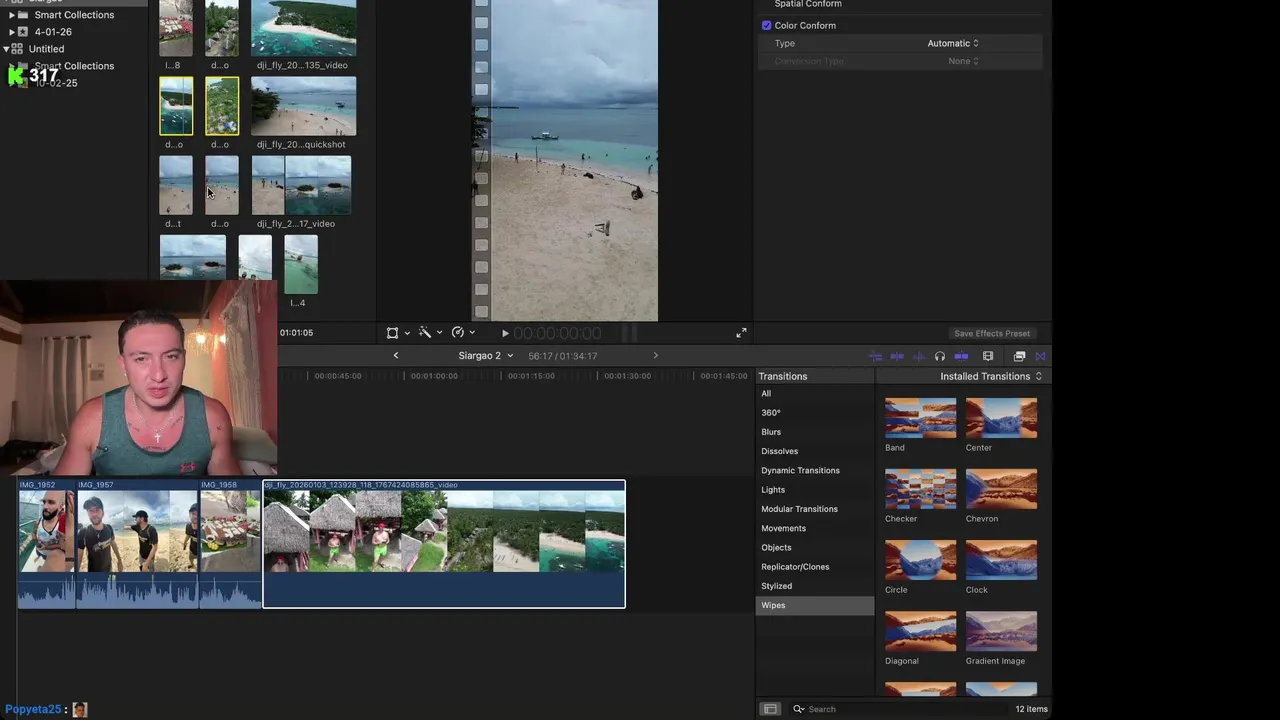
Task: Select the Movements transitions category
Action: (x=815, y=528)
